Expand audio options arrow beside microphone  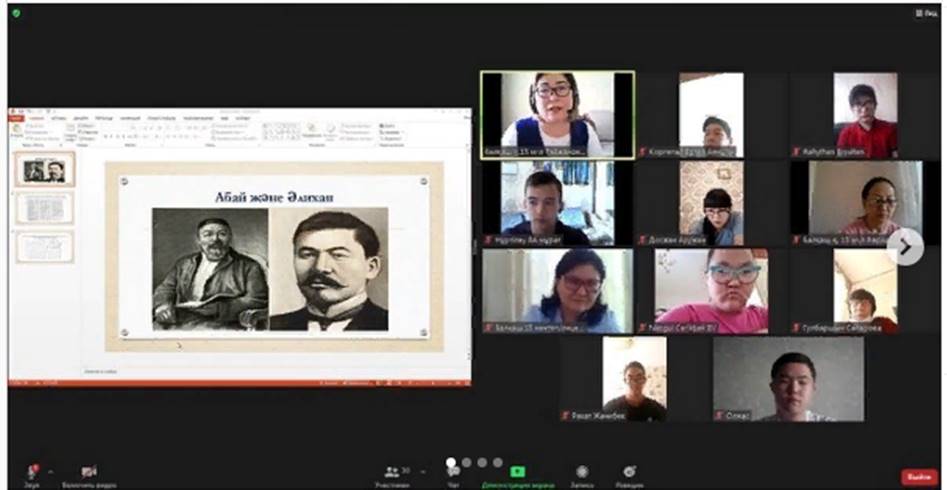(x=51, y=470)
